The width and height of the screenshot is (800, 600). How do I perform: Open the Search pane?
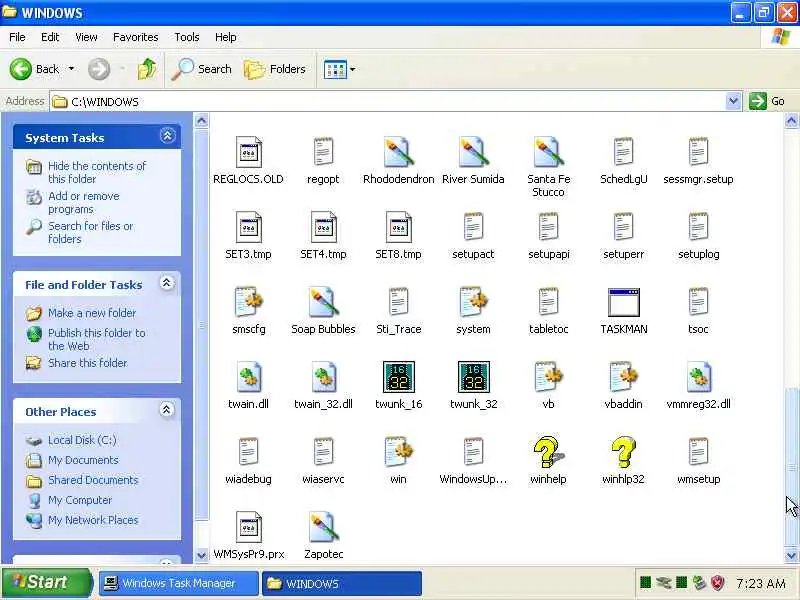[202, 69]
